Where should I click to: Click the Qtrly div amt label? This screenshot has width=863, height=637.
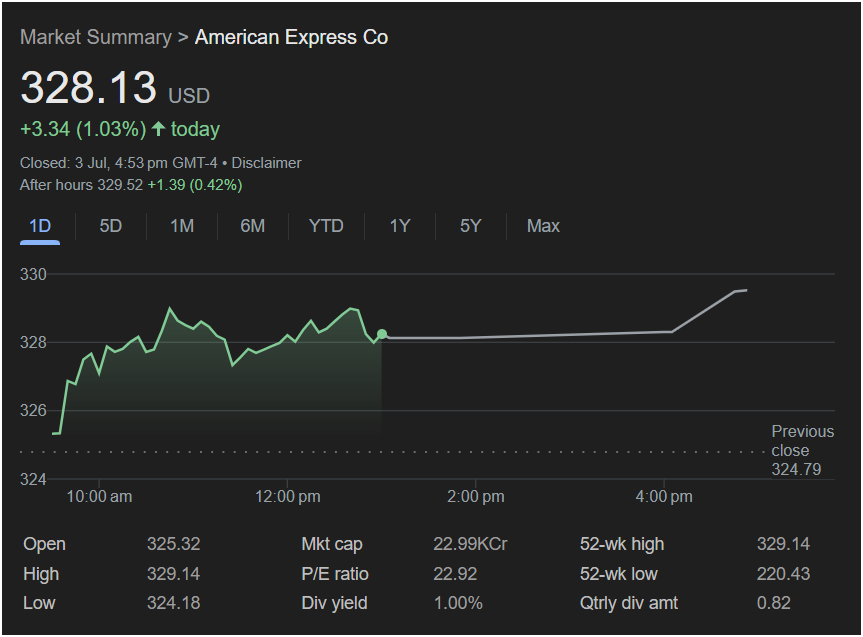point(629,603)
